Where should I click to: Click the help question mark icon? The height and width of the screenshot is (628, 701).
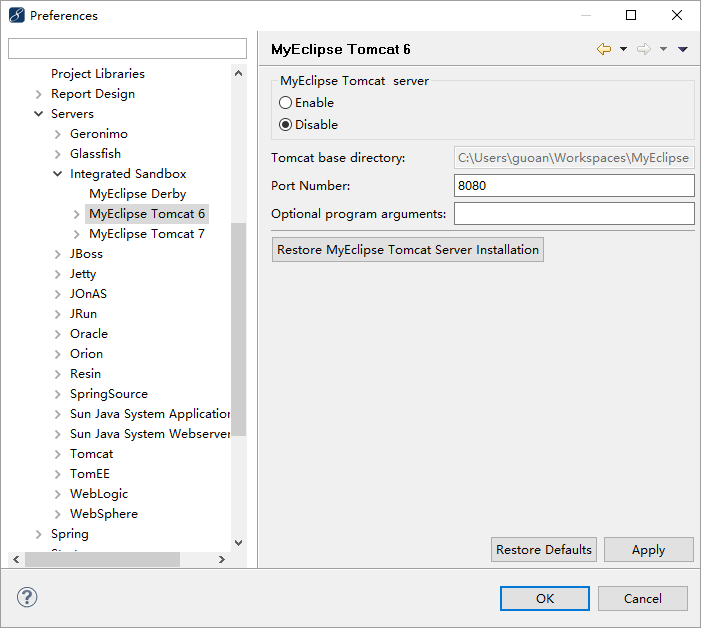tap(27, 597)
